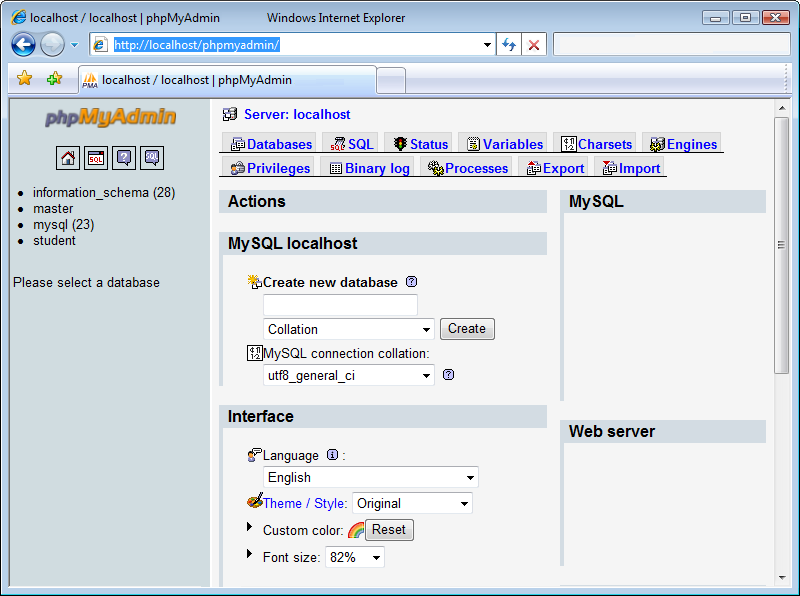Open the Import tab

[x=631, y=168]
